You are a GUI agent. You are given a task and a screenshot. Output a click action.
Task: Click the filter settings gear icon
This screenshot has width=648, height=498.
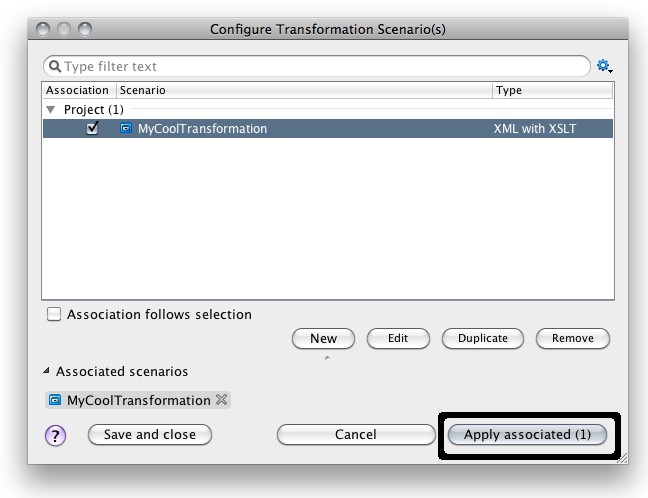[x=603, y=66]
